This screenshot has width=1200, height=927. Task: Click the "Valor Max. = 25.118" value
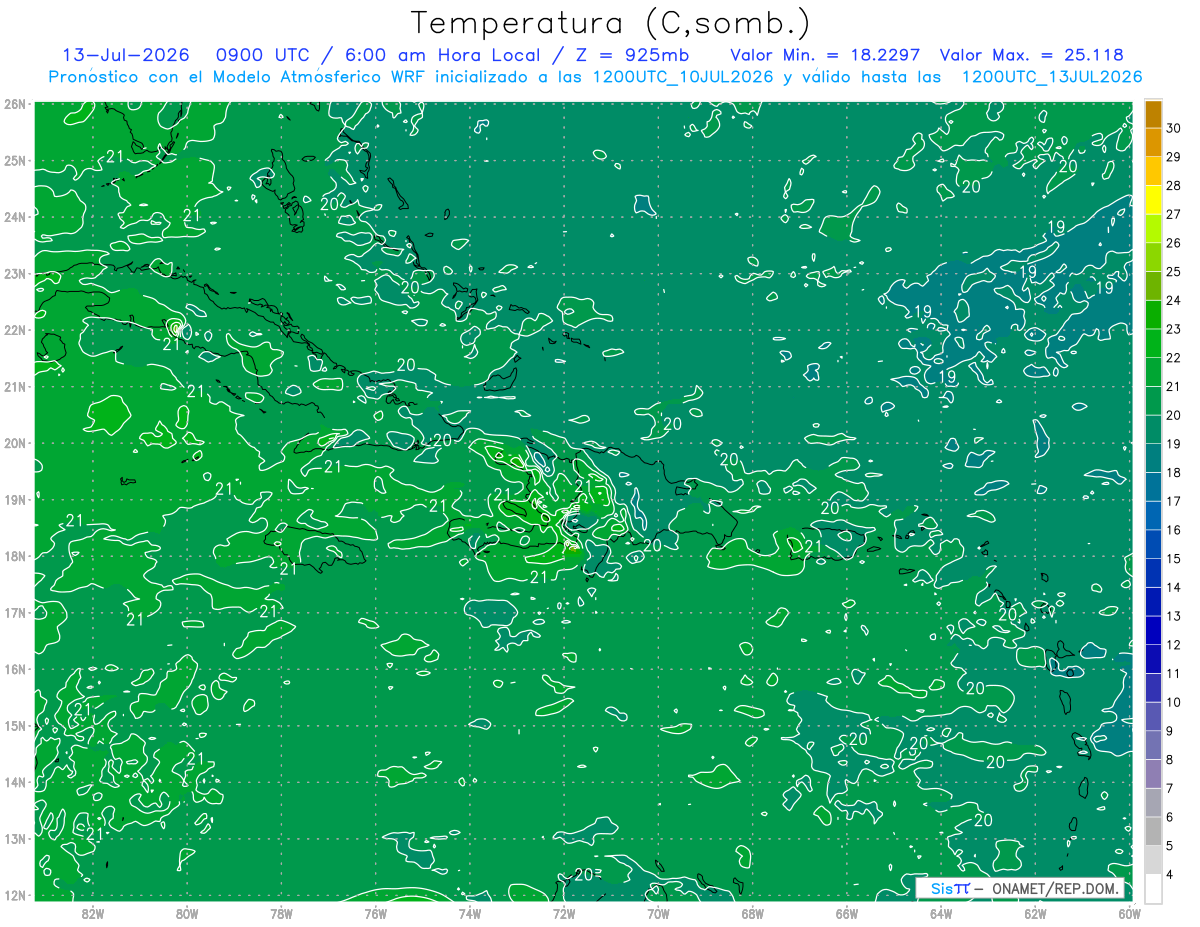[1032, 56]
